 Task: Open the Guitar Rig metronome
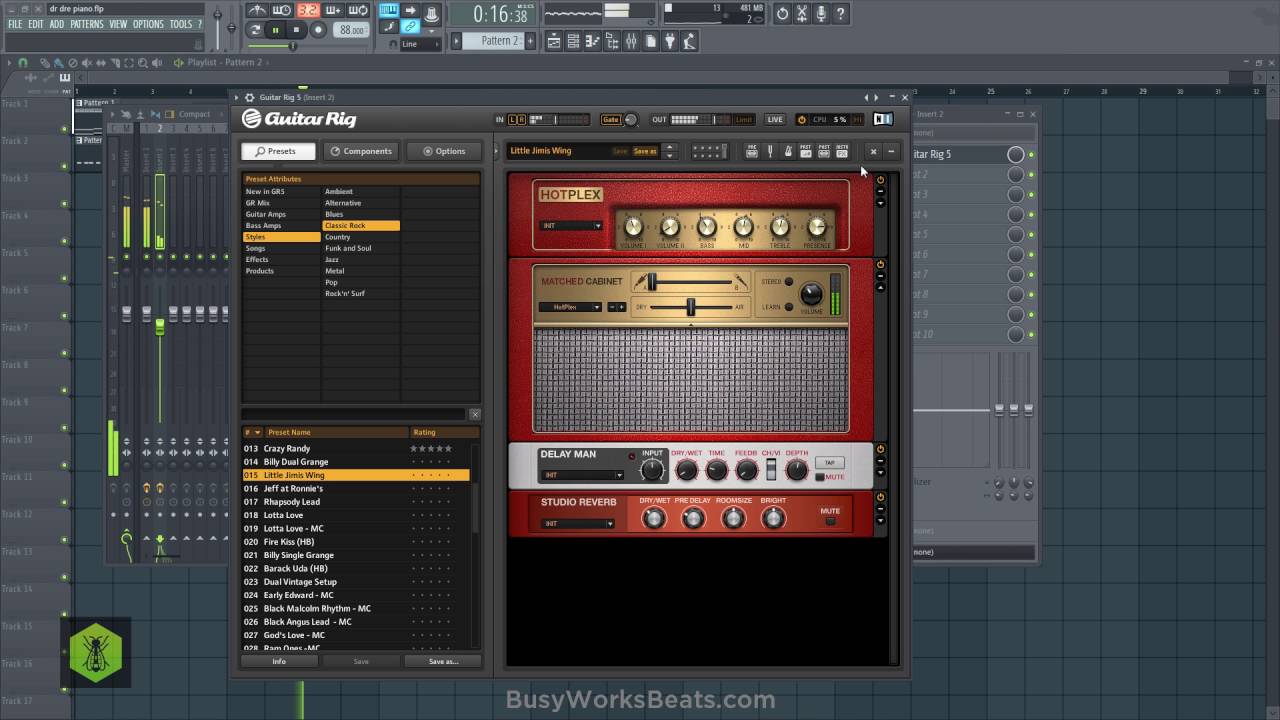[x=788, y=151]
